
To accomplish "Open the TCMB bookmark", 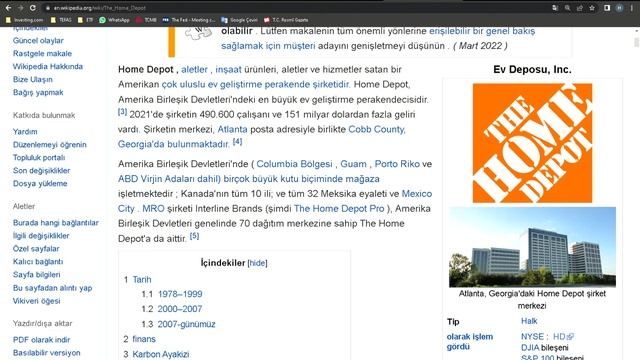I will (146, 20).
